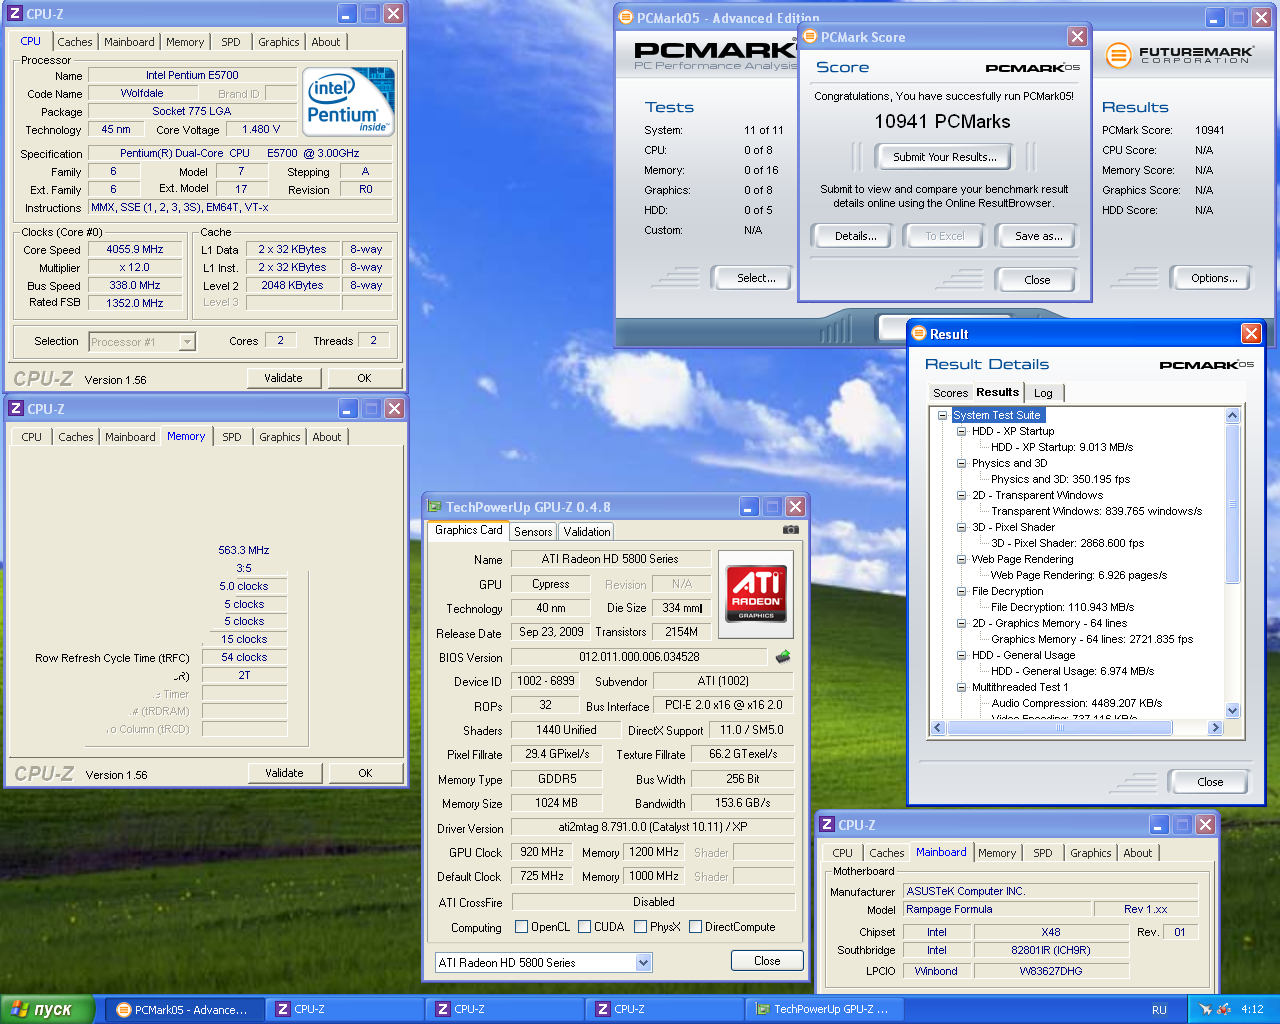Image resolution: width=1280 pixels, height=1024 pixels.
Task: Click the Save as... button
Action: [x=1038, y=236]
